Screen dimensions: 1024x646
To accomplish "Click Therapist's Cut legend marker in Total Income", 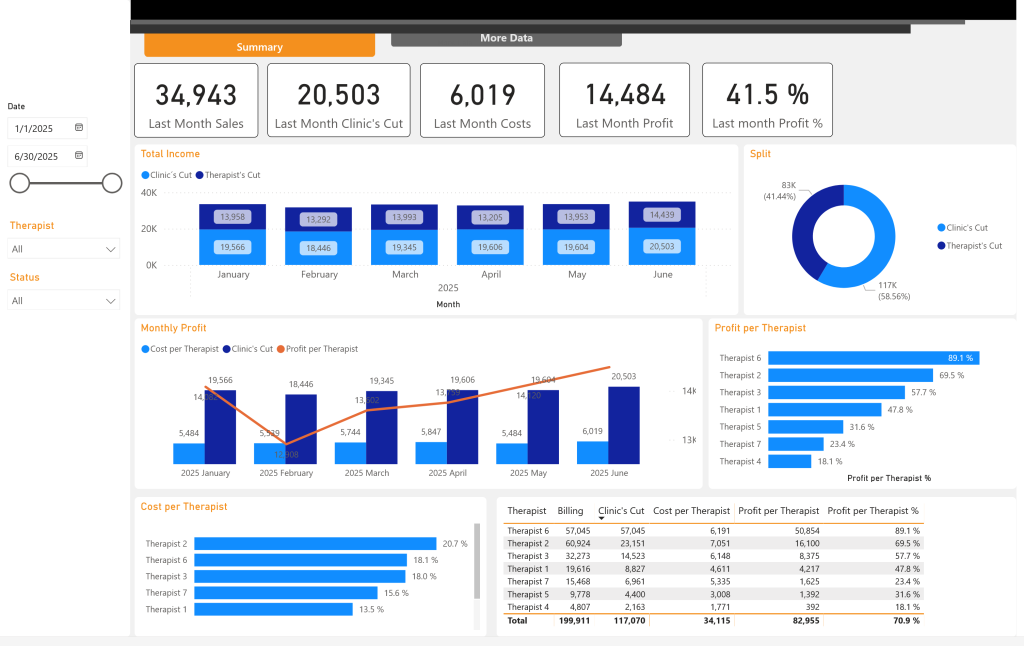I will [x=200, y=175].
